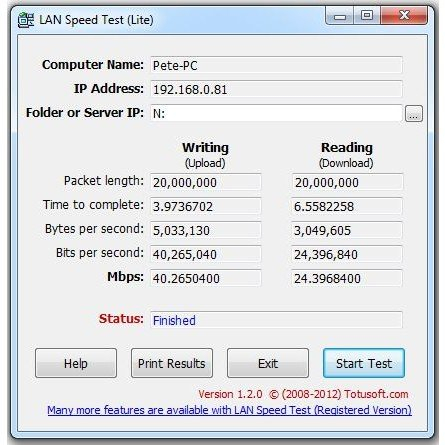This screenshot has height=445, width=445.
Task: Minimize the LAN Speed Test window
Action: click(x=340, y=16)
